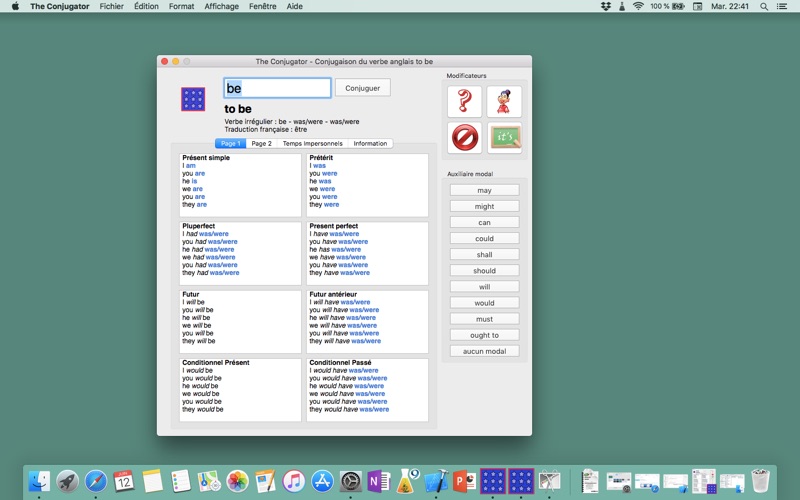Open Finder from the dock
Image resolution: width=800 pixels, height=500 pixels.
coord(39,481)
